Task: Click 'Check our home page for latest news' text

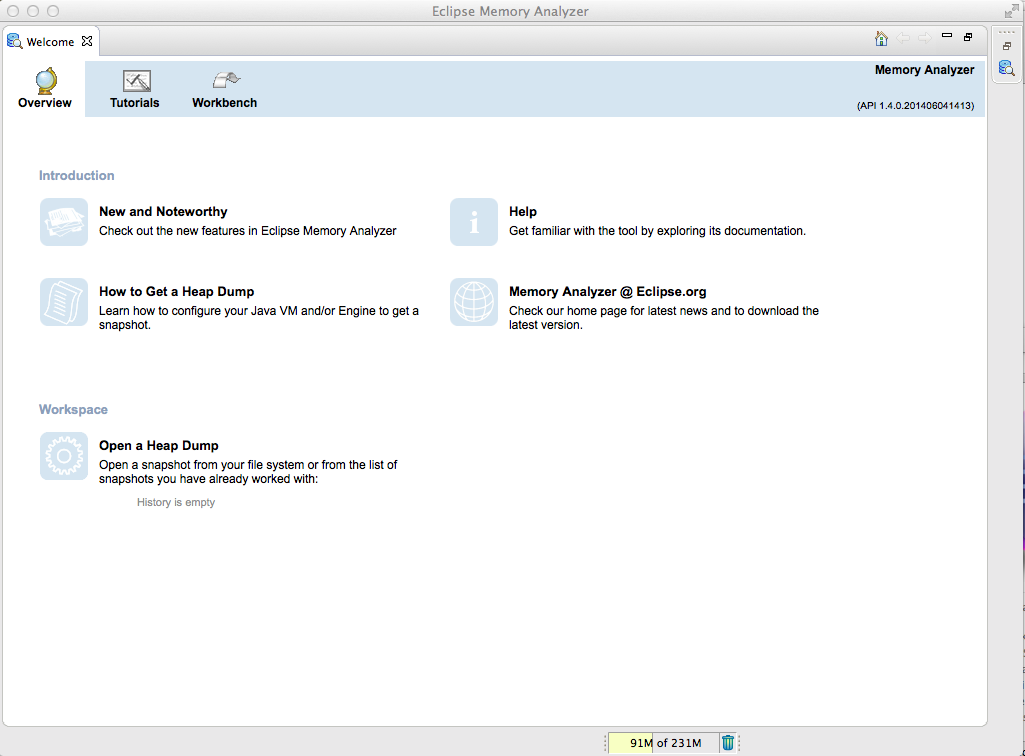Action: [664, 318]
